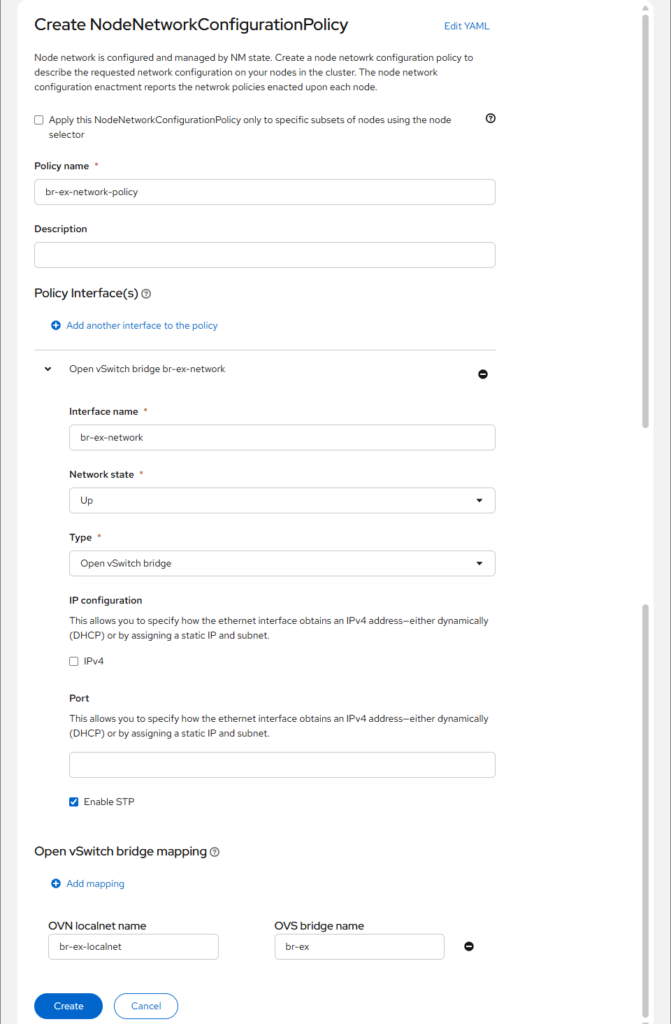671x1024 pixels.
Task: Collapse the Open vSwitch bridge br-ex-network section
Action: pos(48,369)
